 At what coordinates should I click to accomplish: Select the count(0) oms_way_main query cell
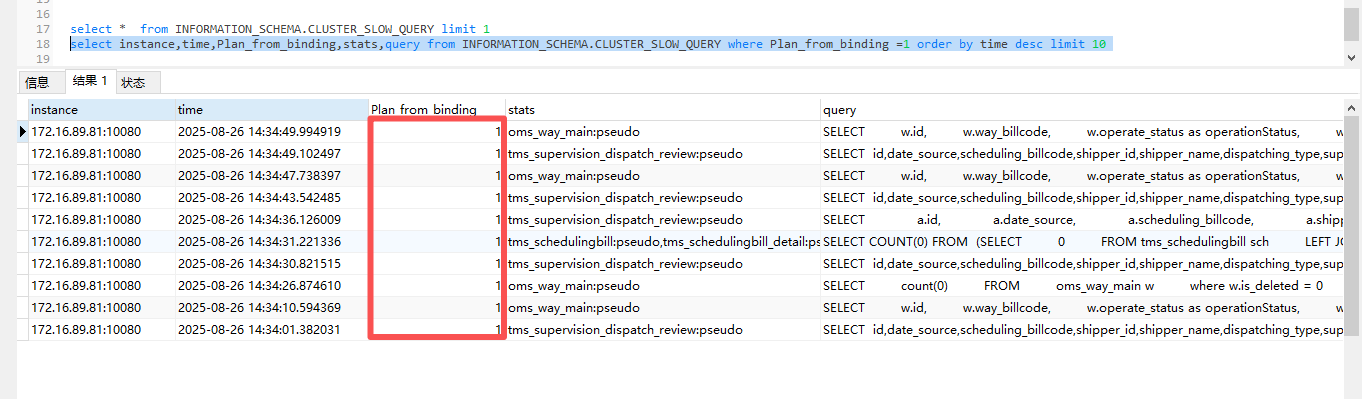click(1081, 286)
